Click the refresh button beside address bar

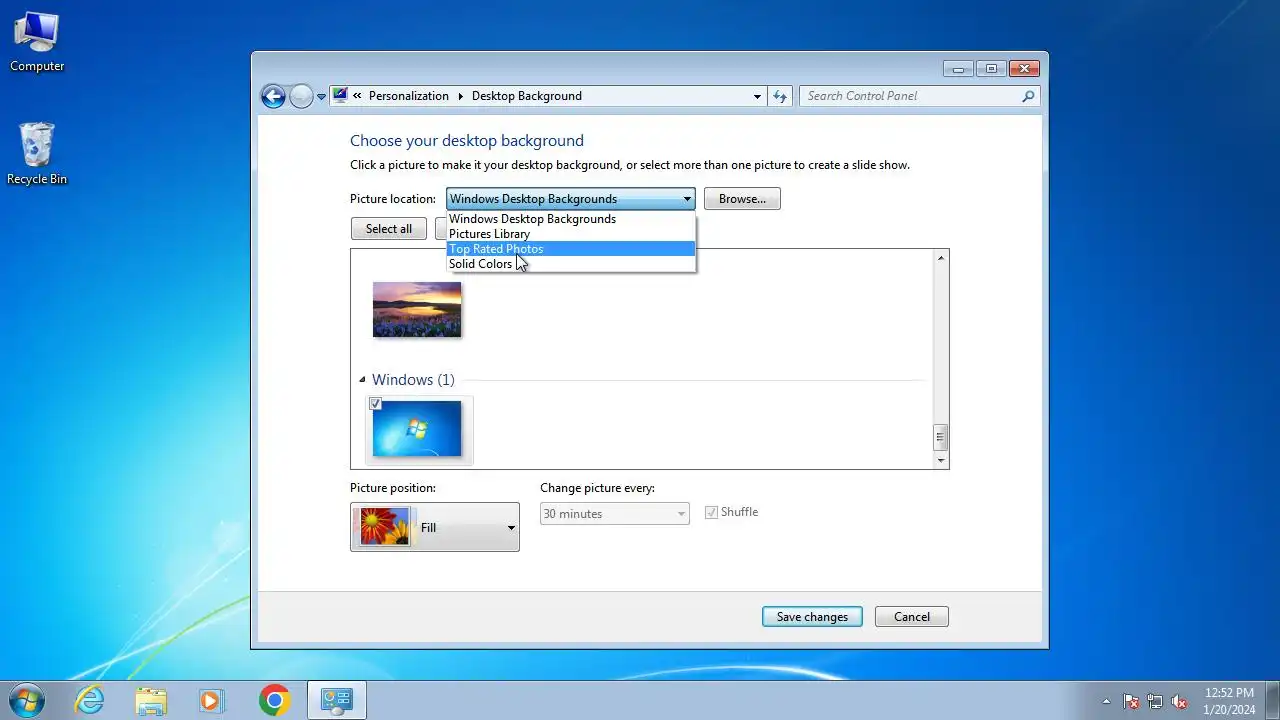pos(781,96)
